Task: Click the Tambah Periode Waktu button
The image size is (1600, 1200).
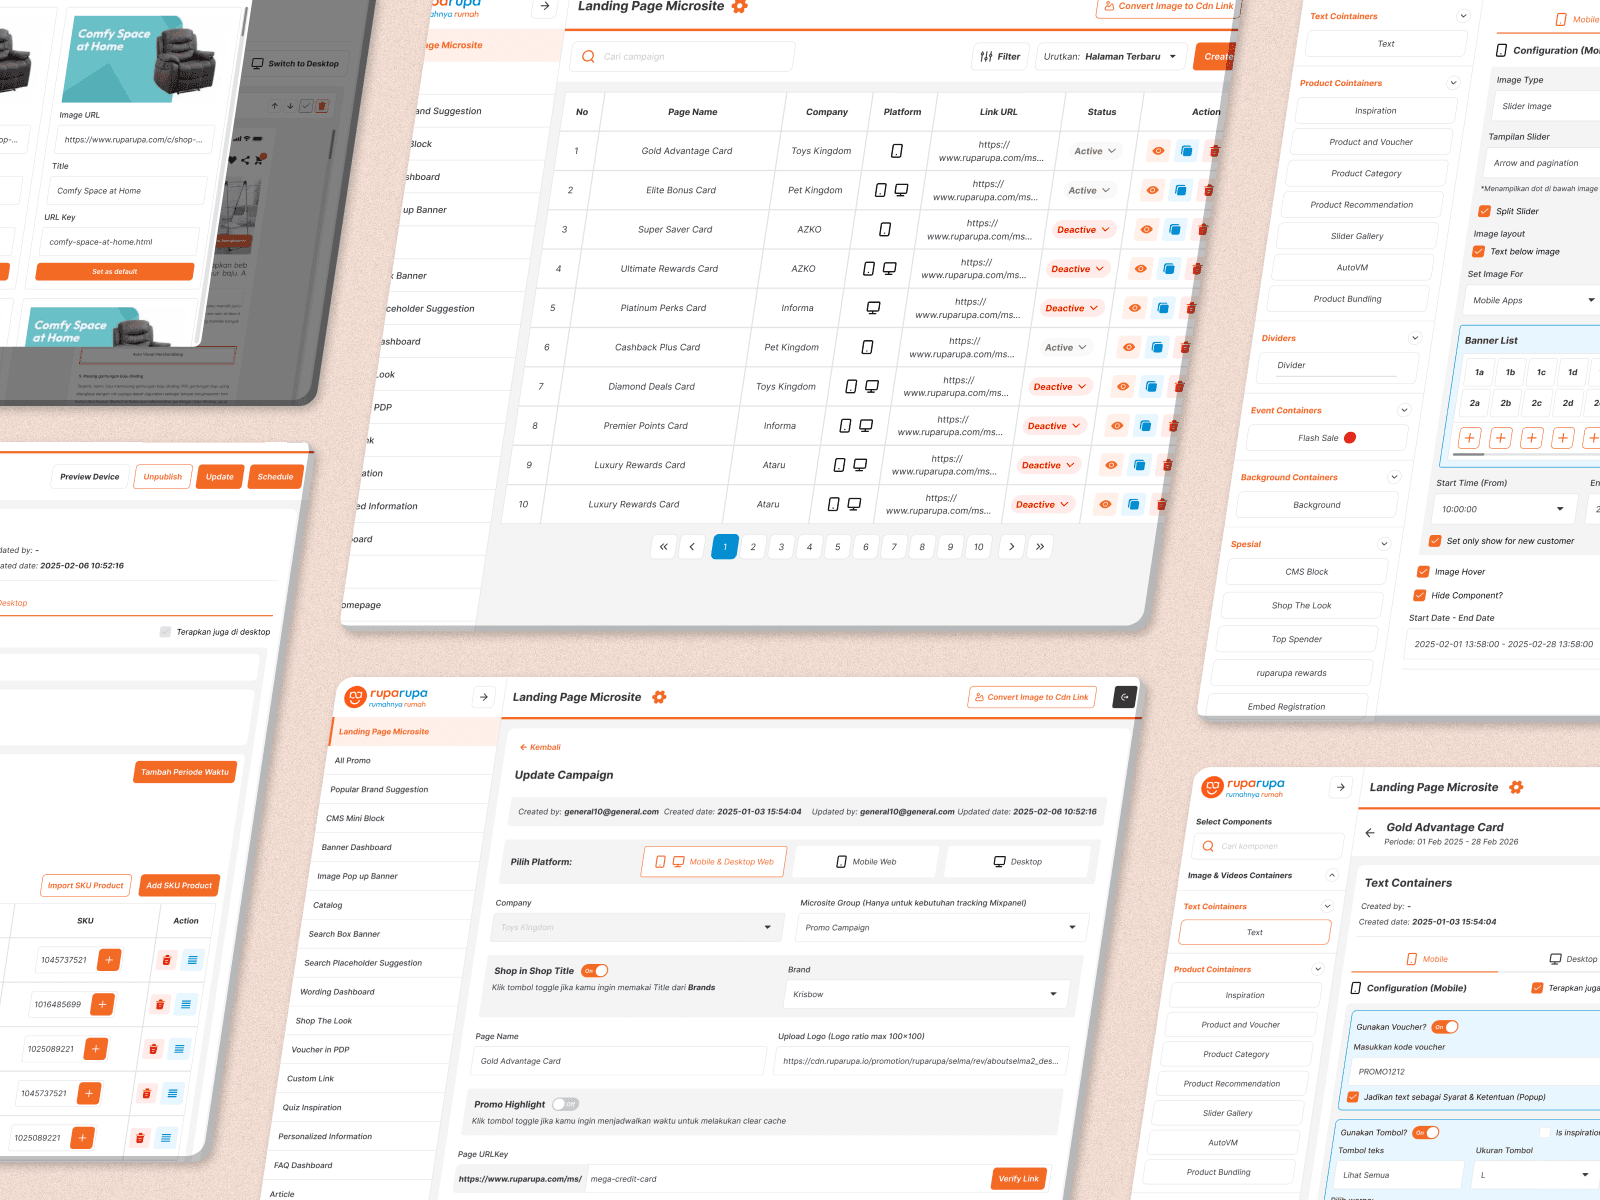Action: click(185, 772)
